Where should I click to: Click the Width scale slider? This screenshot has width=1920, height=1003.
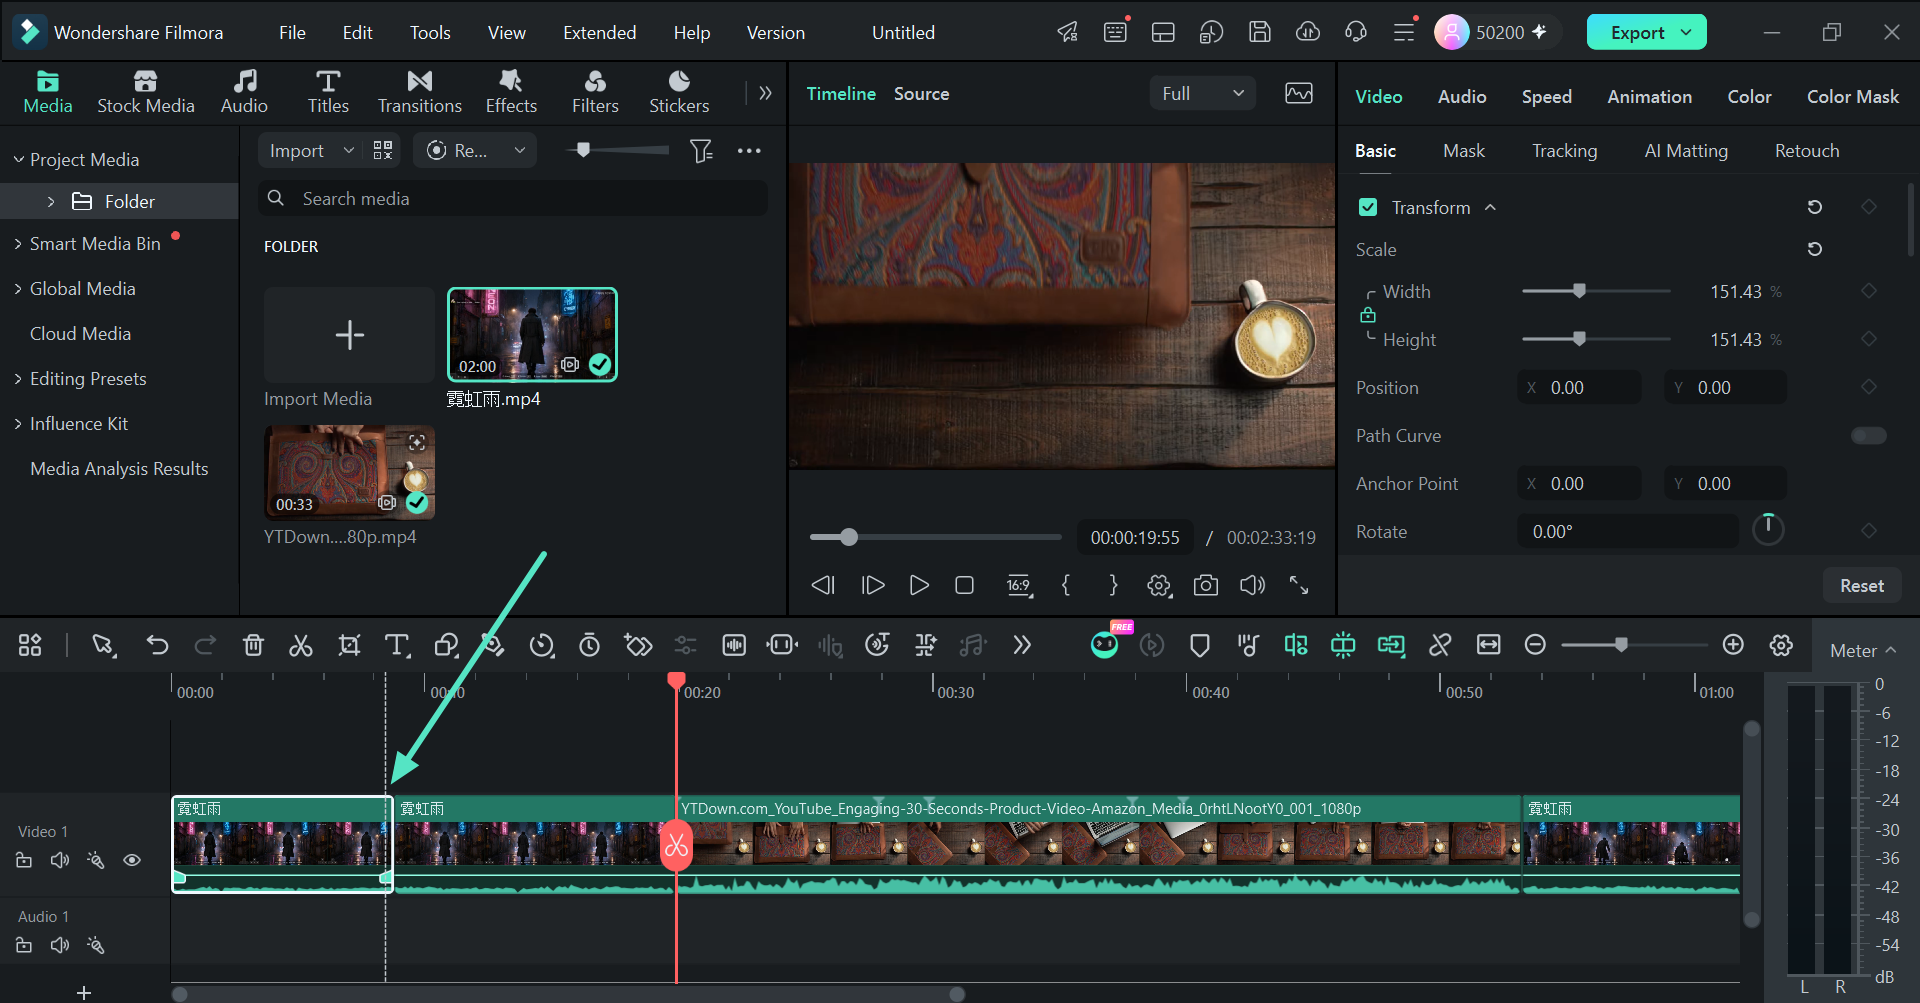[x=1596, y=292]
